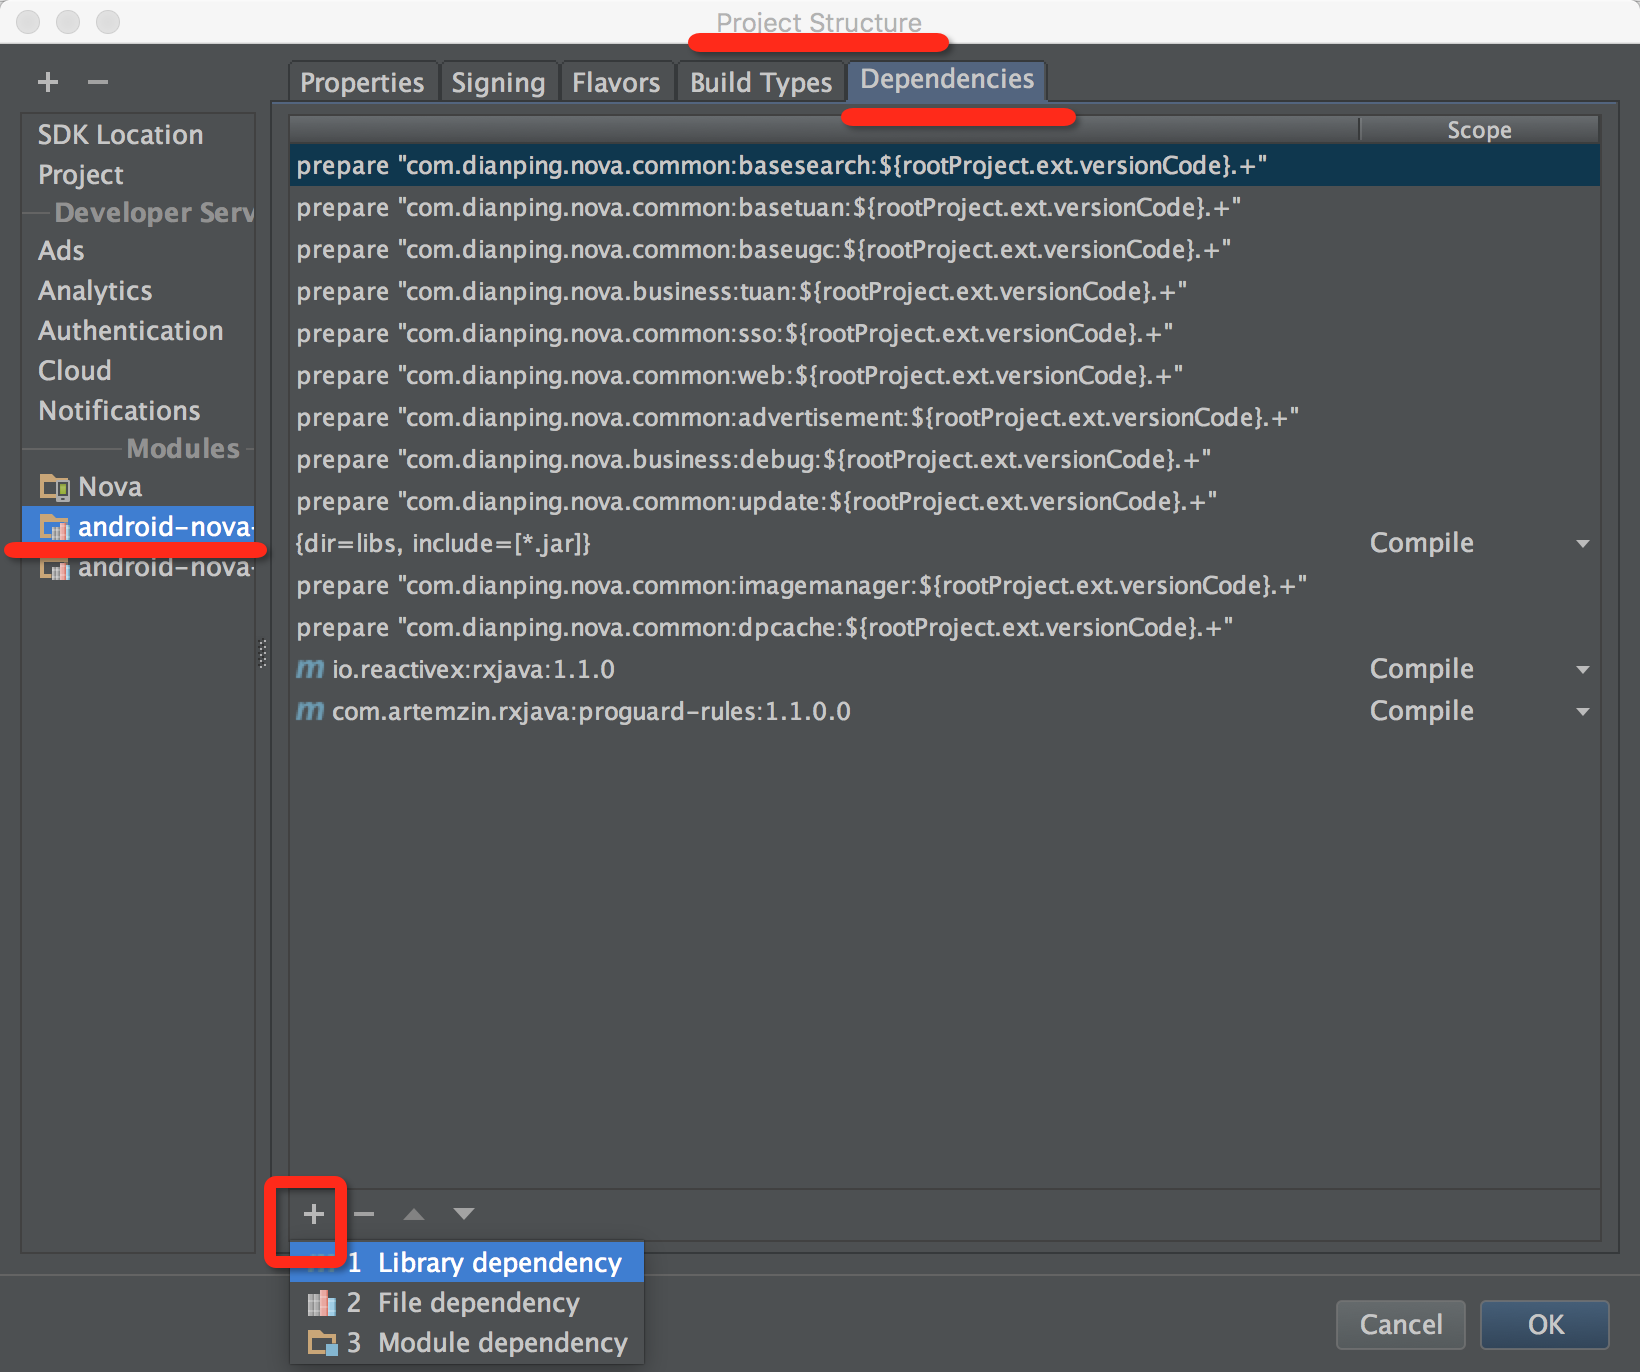Select the basesearch prepare dependency row
This screenshot has height=1372, width=1640.
[x=945, y=165]
